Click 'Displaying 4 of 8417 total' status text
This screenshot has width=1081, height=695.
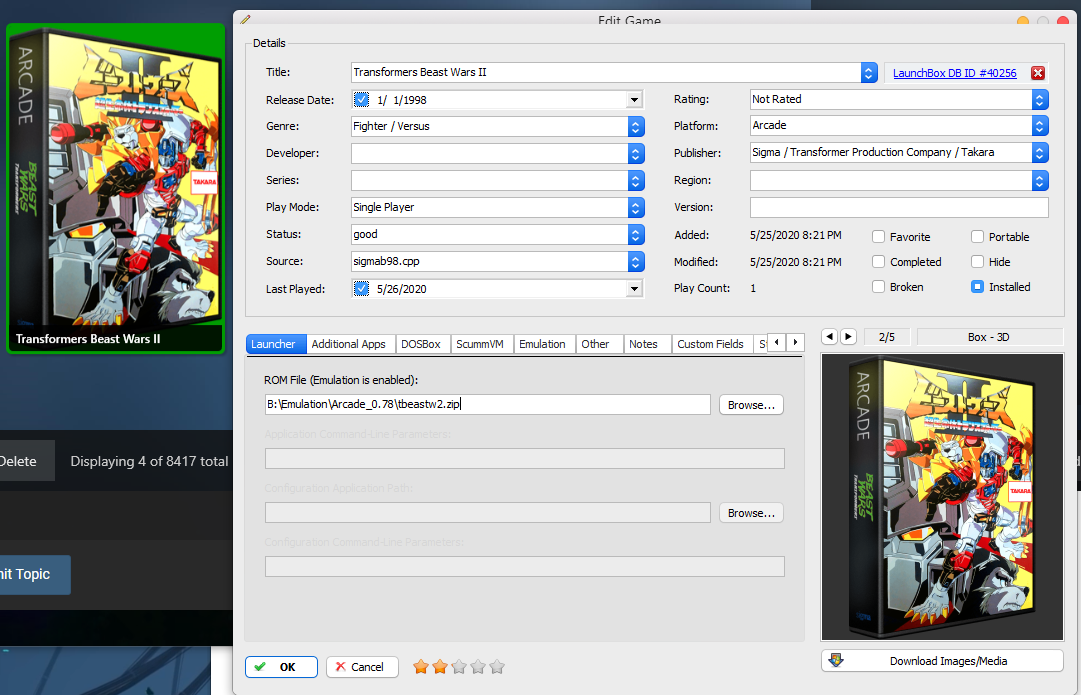coord(149,461)
